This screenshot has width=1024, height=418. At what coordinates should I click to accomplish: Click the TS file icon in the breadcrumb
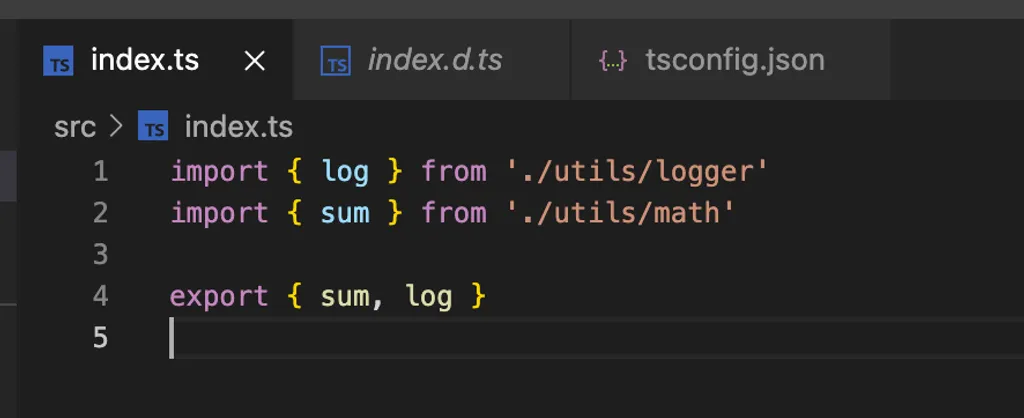153,128
